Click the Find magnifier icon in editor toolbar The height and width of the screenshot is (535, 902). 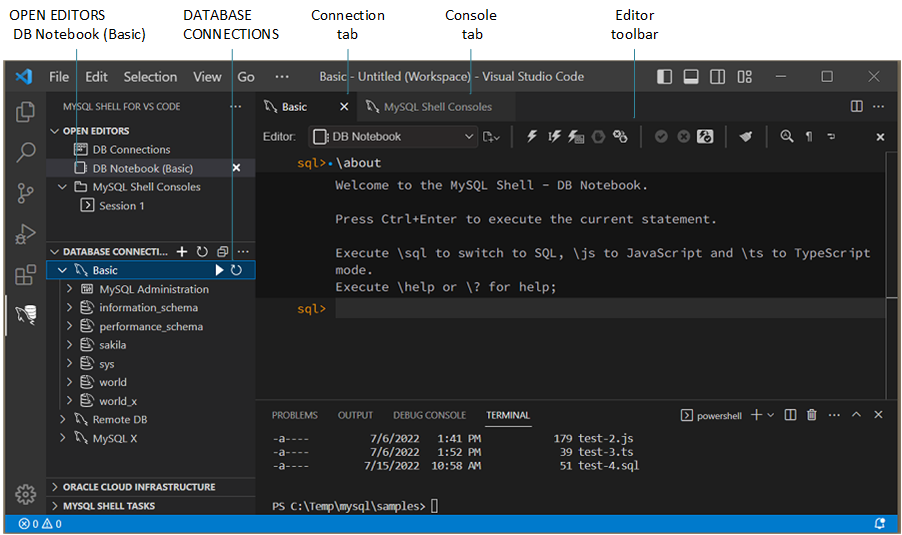pyautogui.click(x=787, y=137)
